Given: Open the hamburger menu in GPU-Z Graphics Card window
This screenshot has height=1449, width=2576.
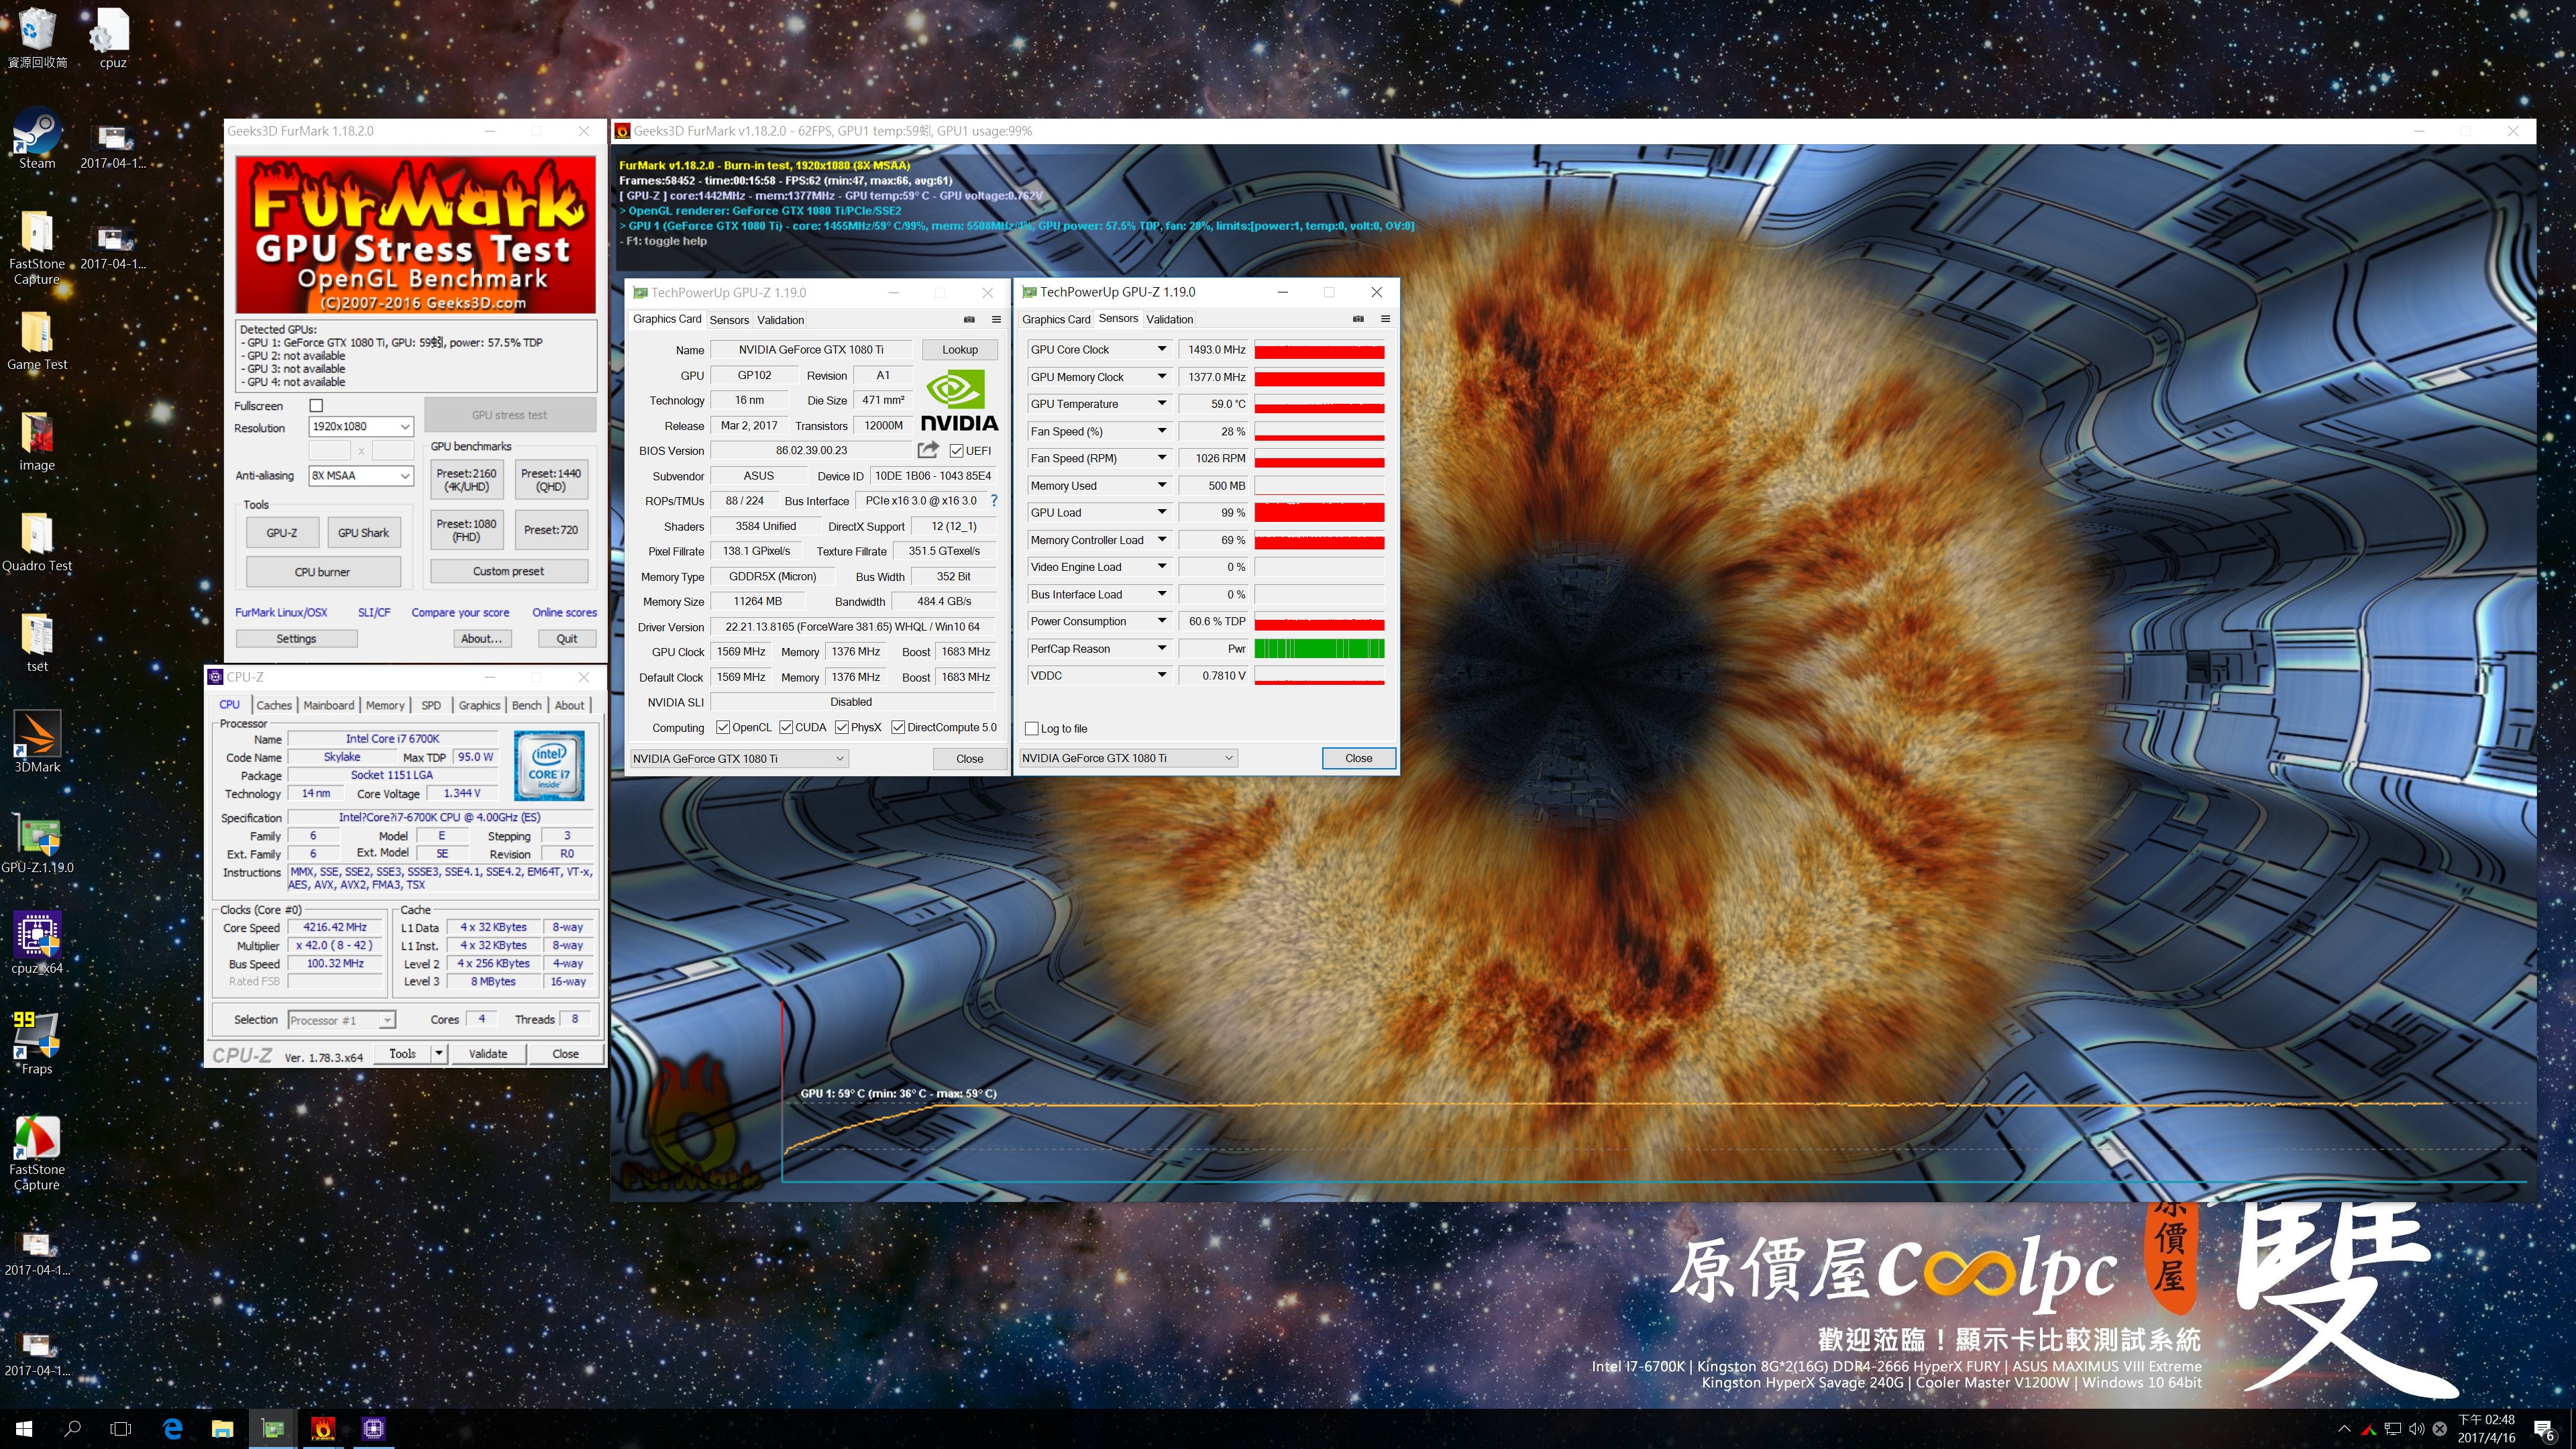Looking at the screenshot, I should [x=996, y=319].
